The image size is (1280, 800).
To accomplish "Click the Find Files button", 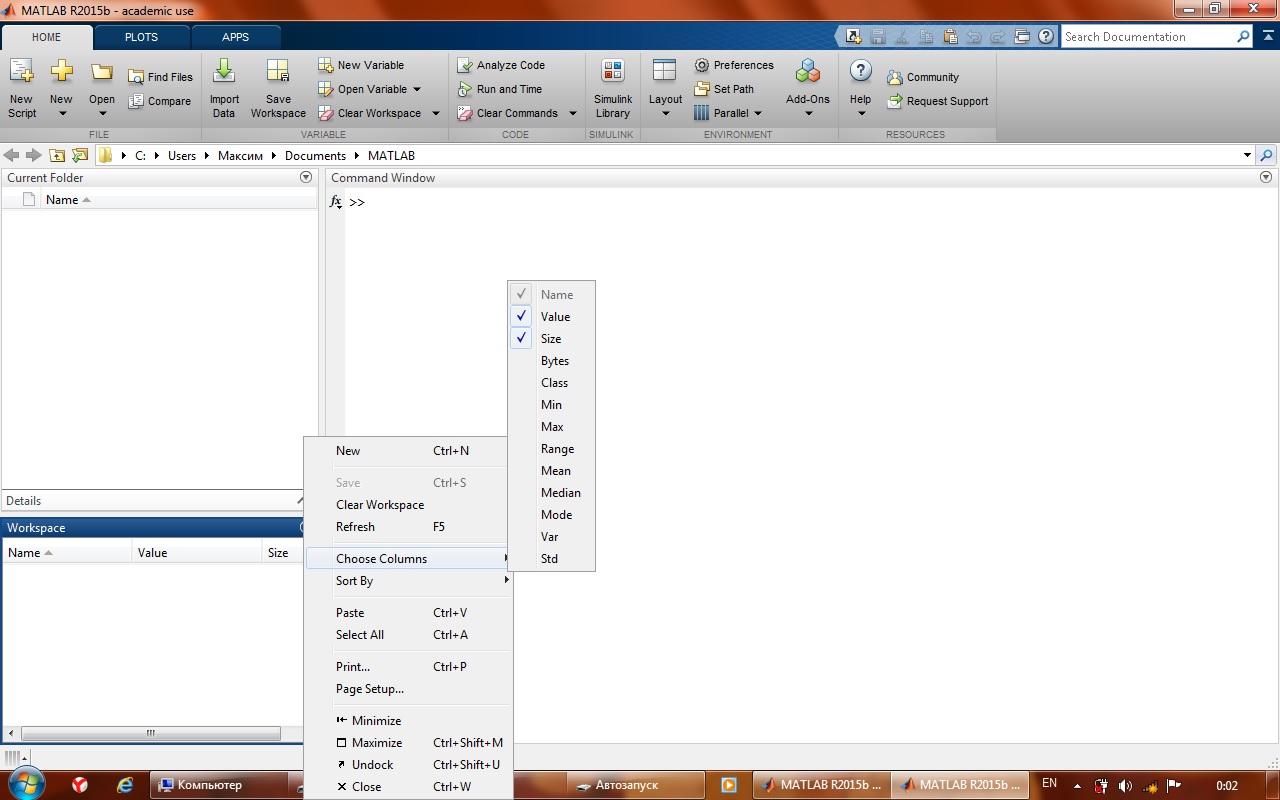I will point(160,77).
